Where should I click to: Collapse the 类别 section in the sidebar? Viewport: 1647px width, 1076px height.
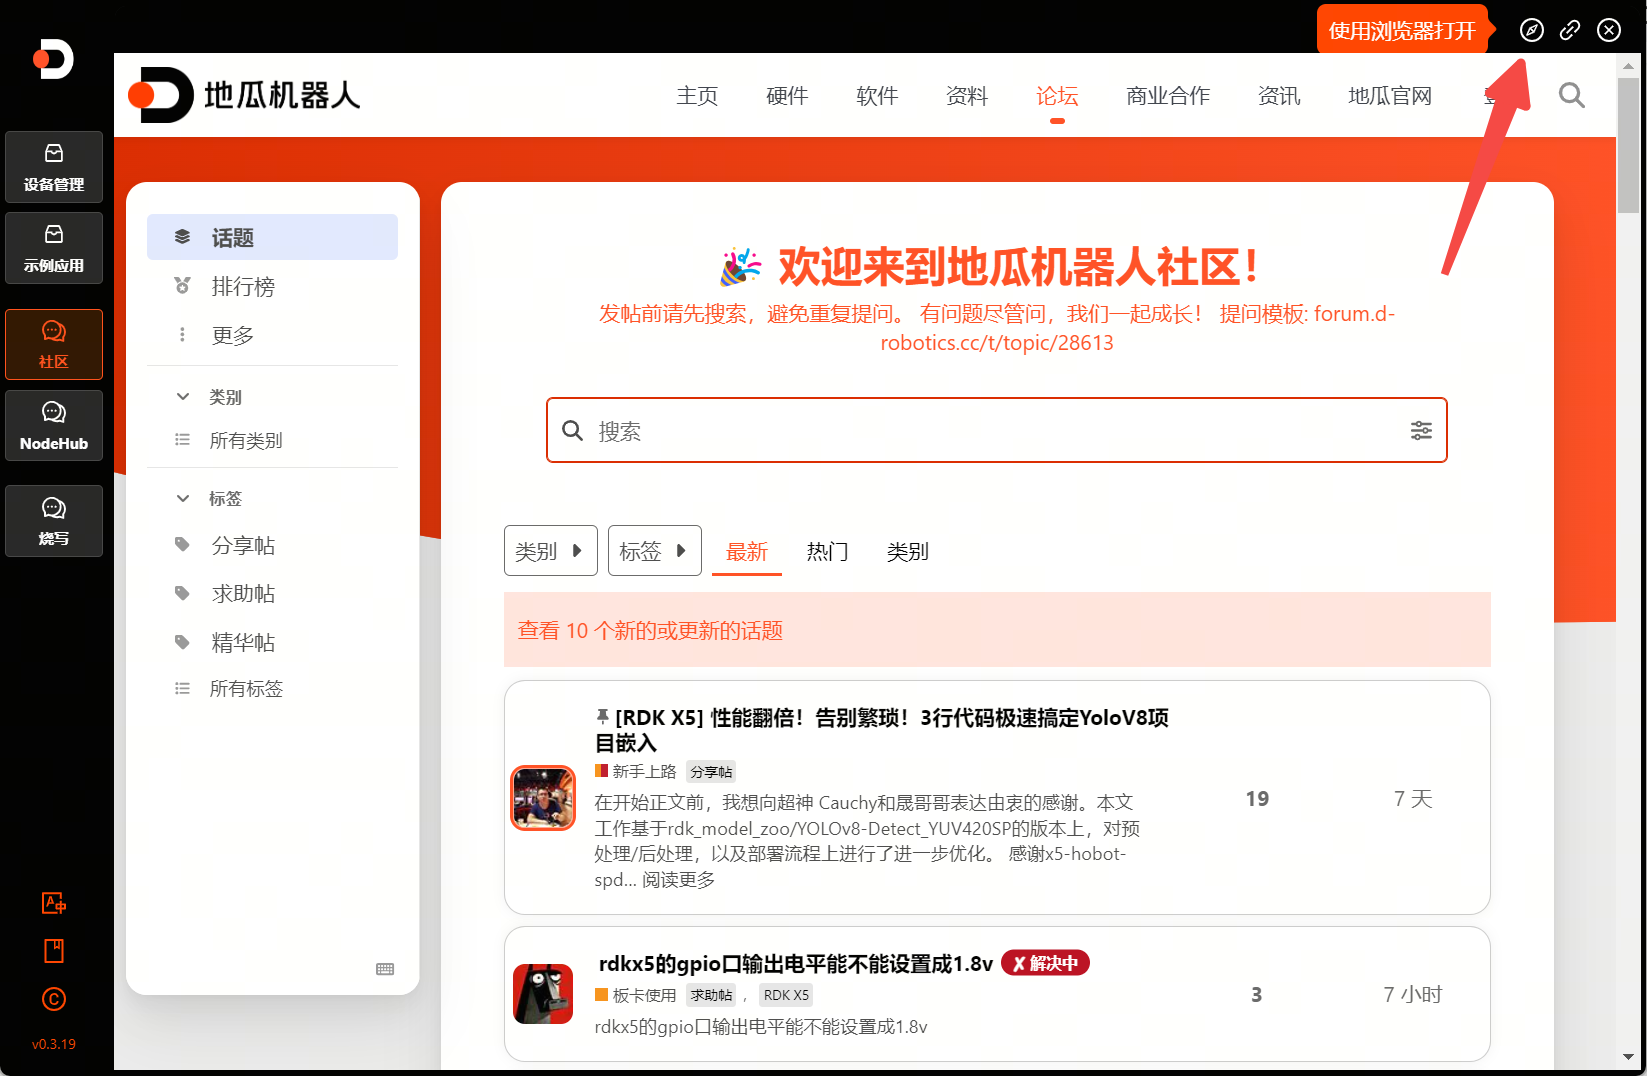[x=182, y=396]
